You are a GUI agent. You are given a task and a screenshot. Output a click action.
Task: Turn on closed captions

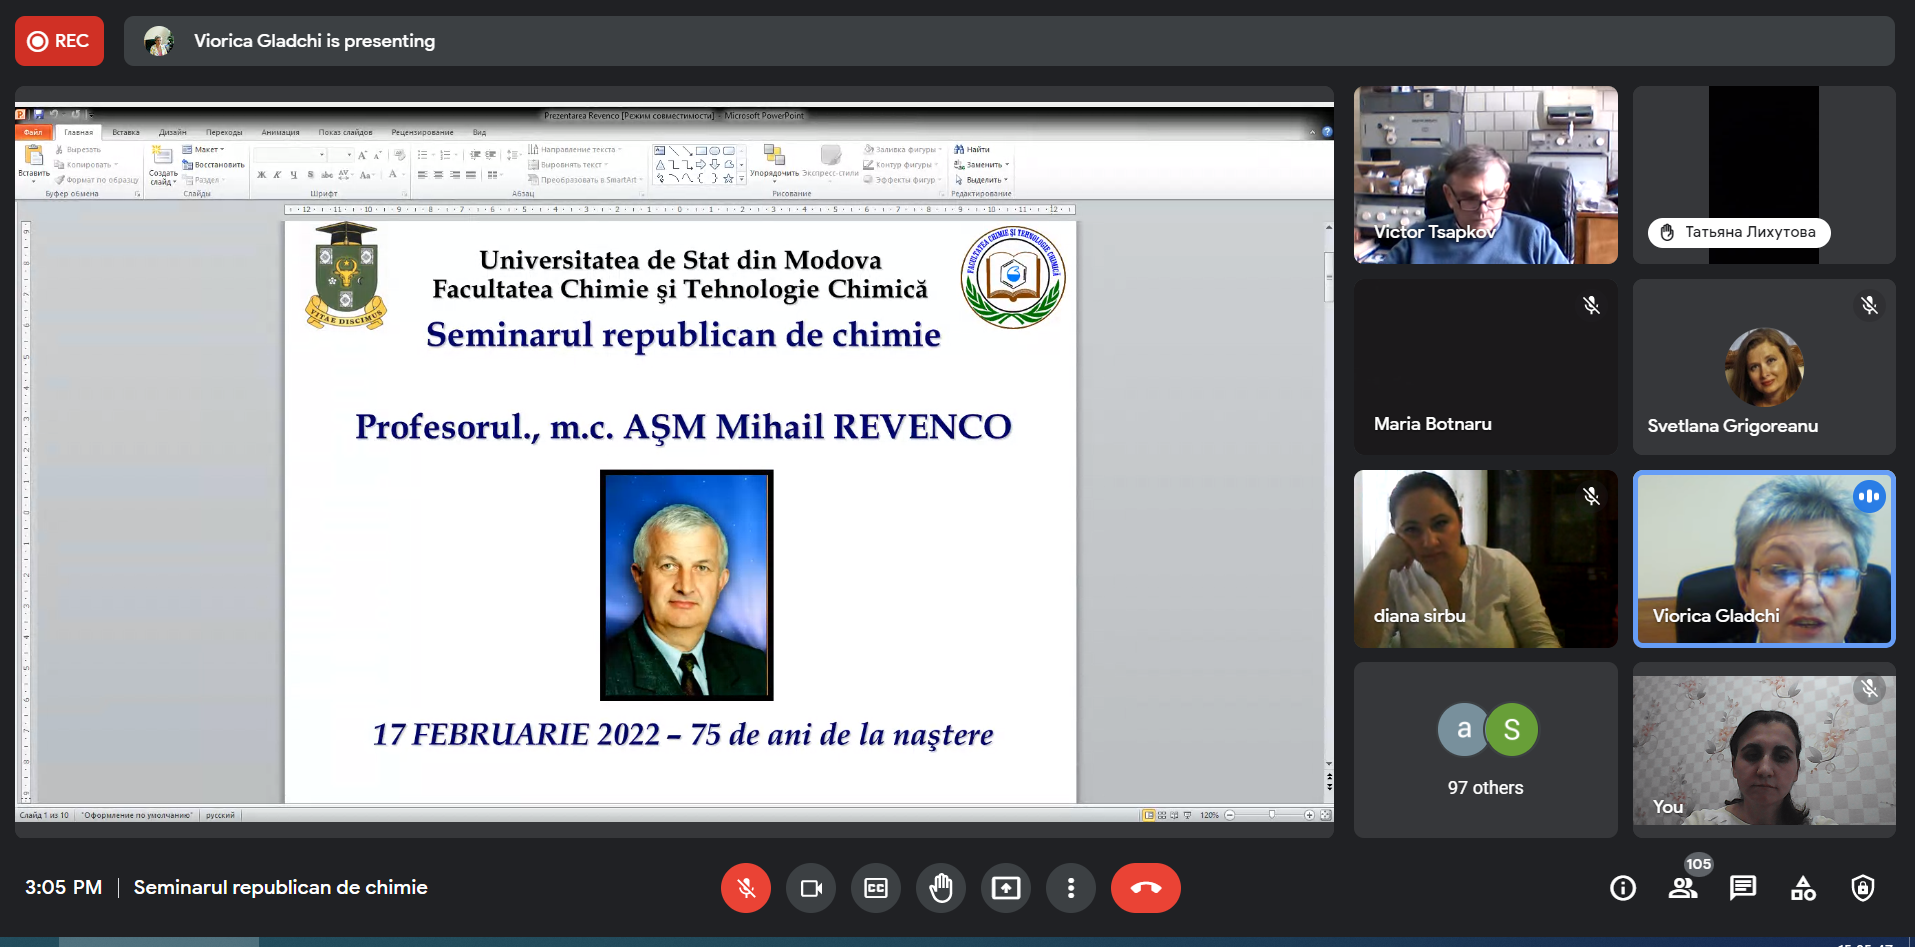click(876, 888)
